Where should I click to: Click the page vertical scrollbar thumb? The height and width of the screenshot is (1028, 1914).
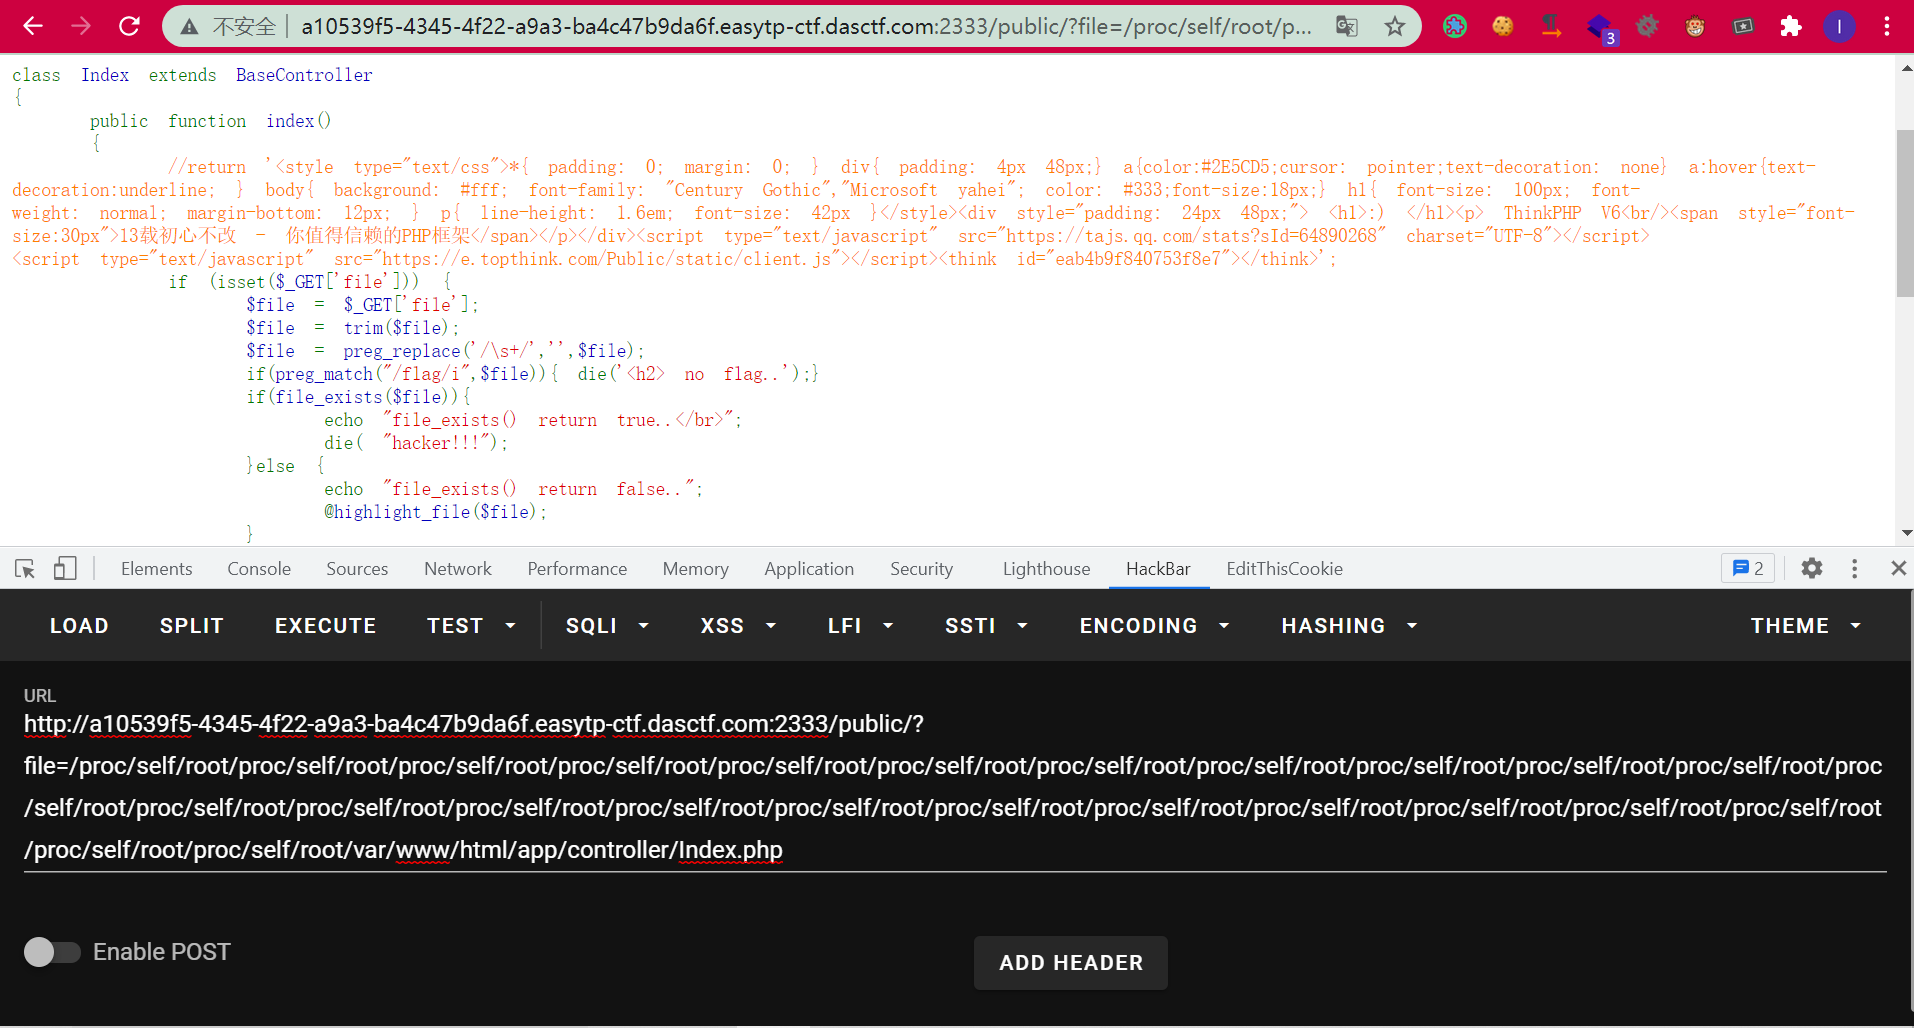[x=1904, y=213]
